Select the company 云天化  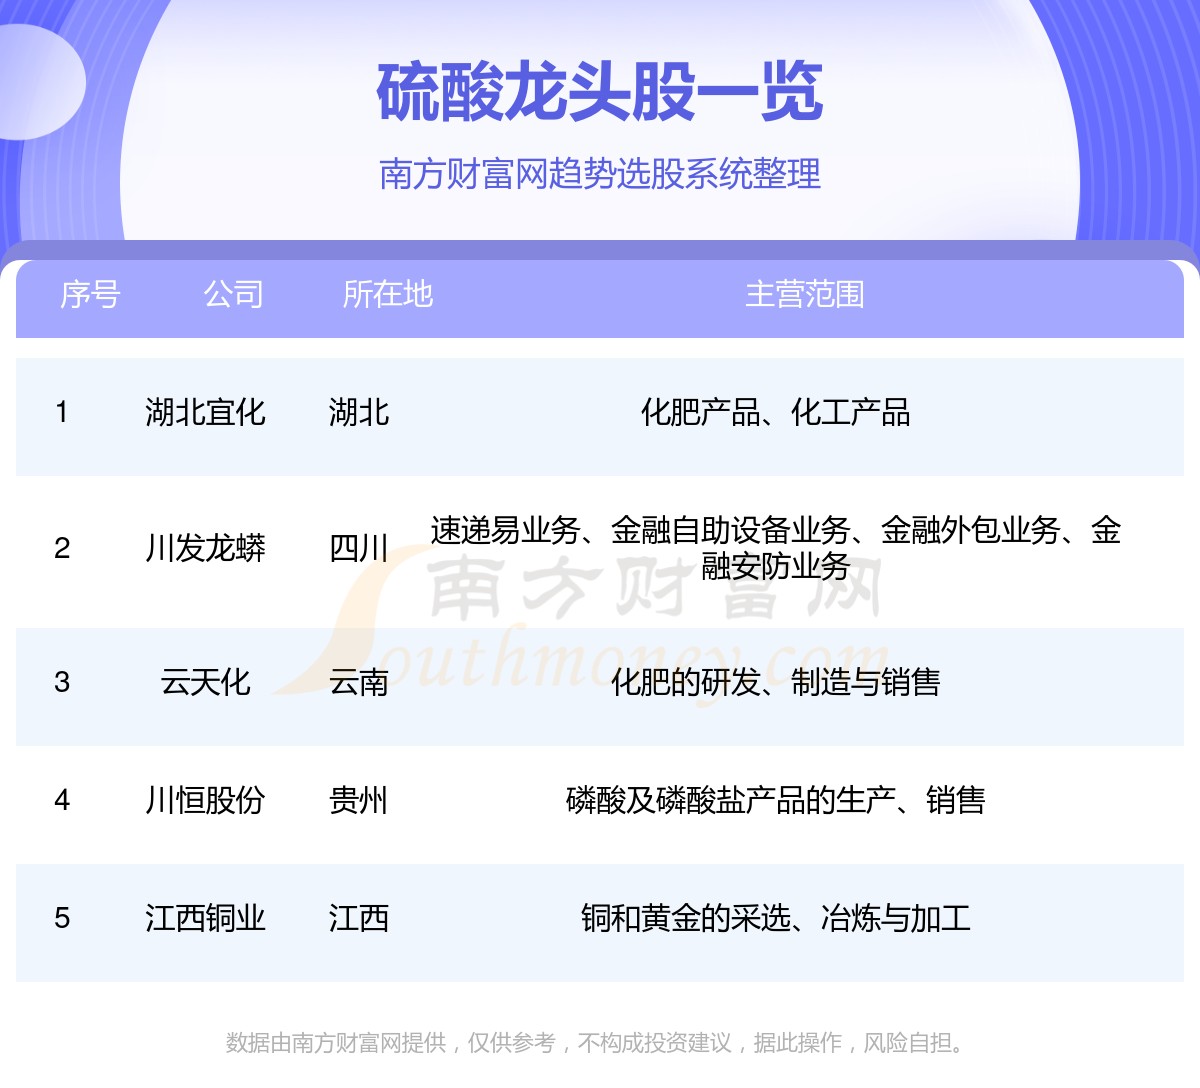pos(205,682)
